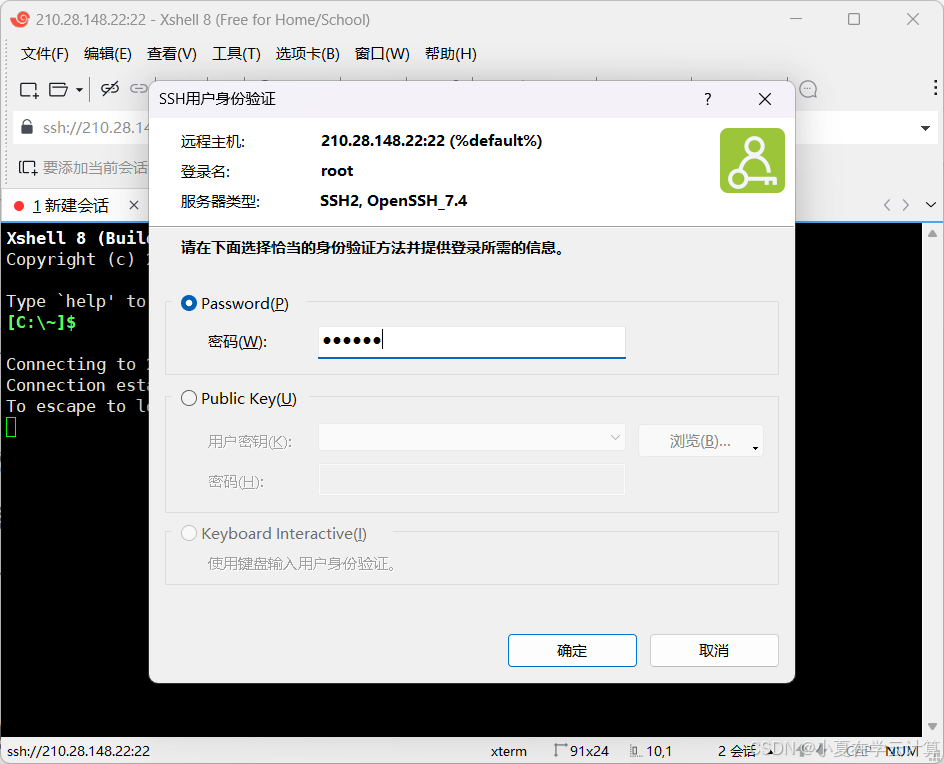Click the Xshell app logo icon

(x=19, y=19)
